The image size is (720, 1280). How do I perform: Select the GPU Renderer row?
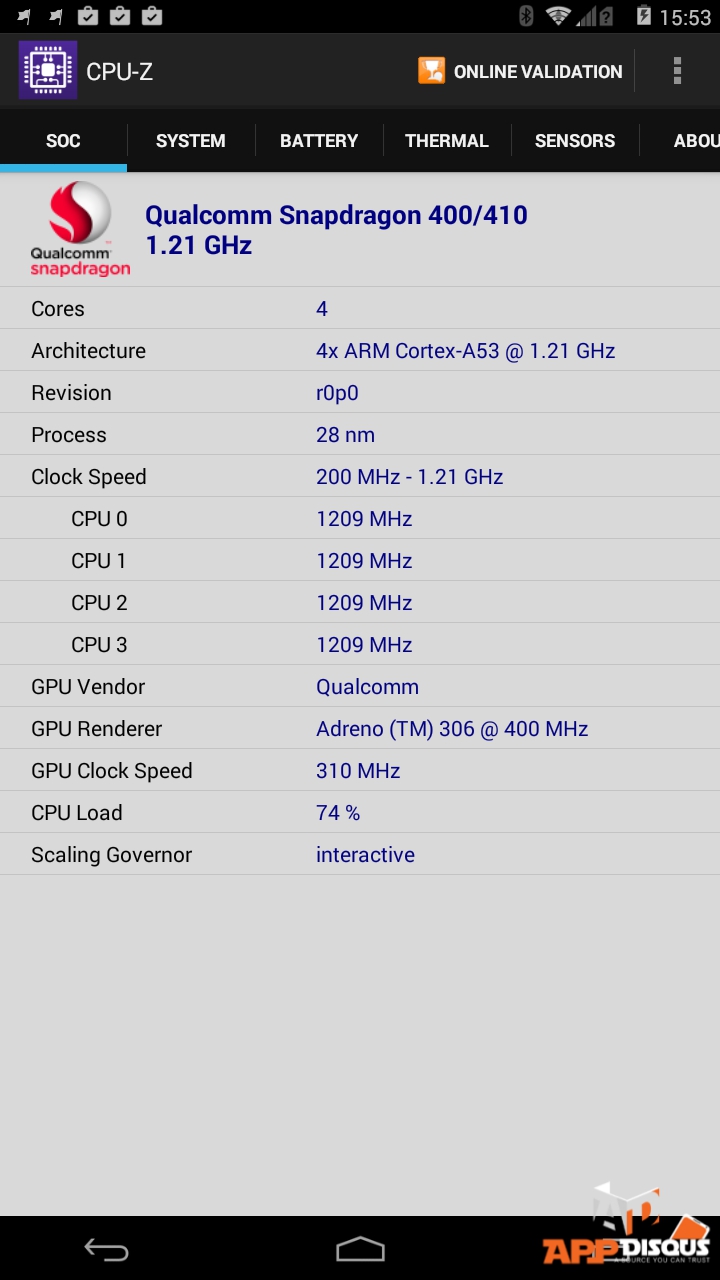pyautogui.click(x=360, y=729)
